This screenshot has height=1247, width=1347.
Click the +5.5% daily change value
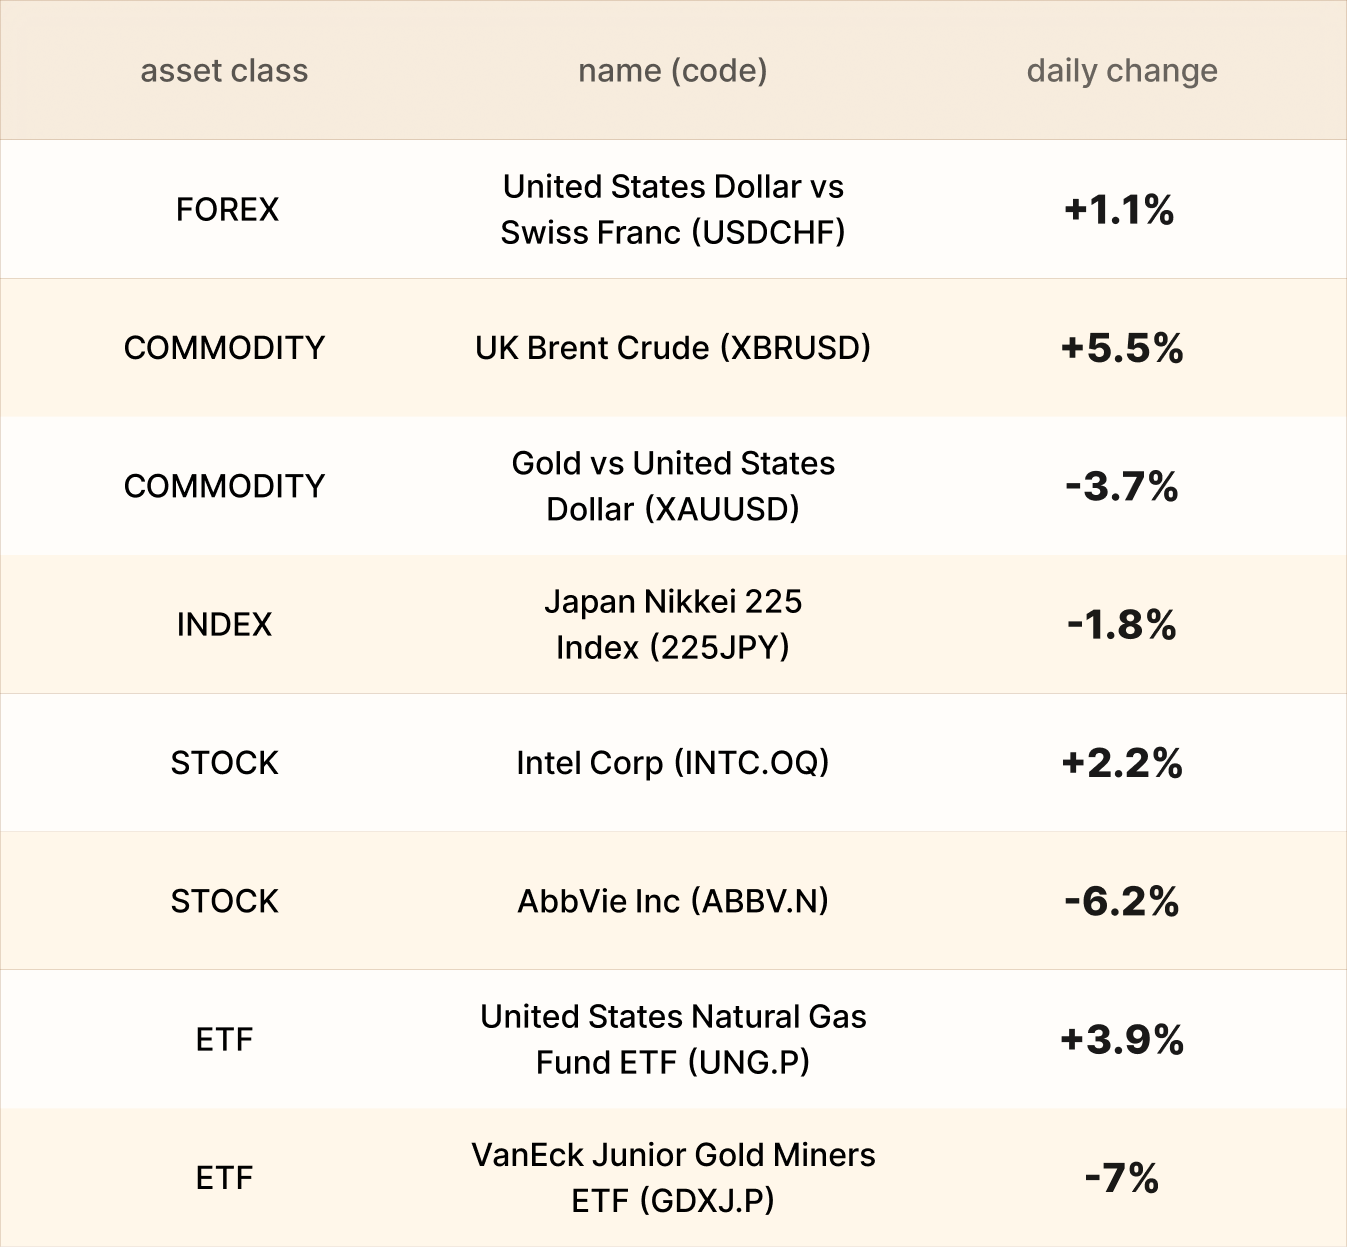pyautogui.click(x=1121, y=348)
